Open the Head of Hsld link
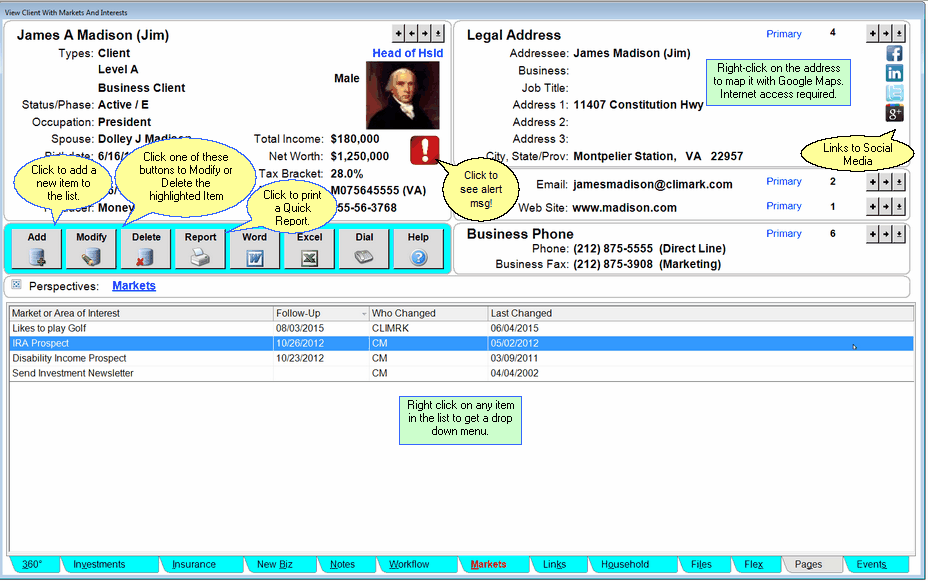The width and height of the screenshot is (928, 581). tap(406, 52)
